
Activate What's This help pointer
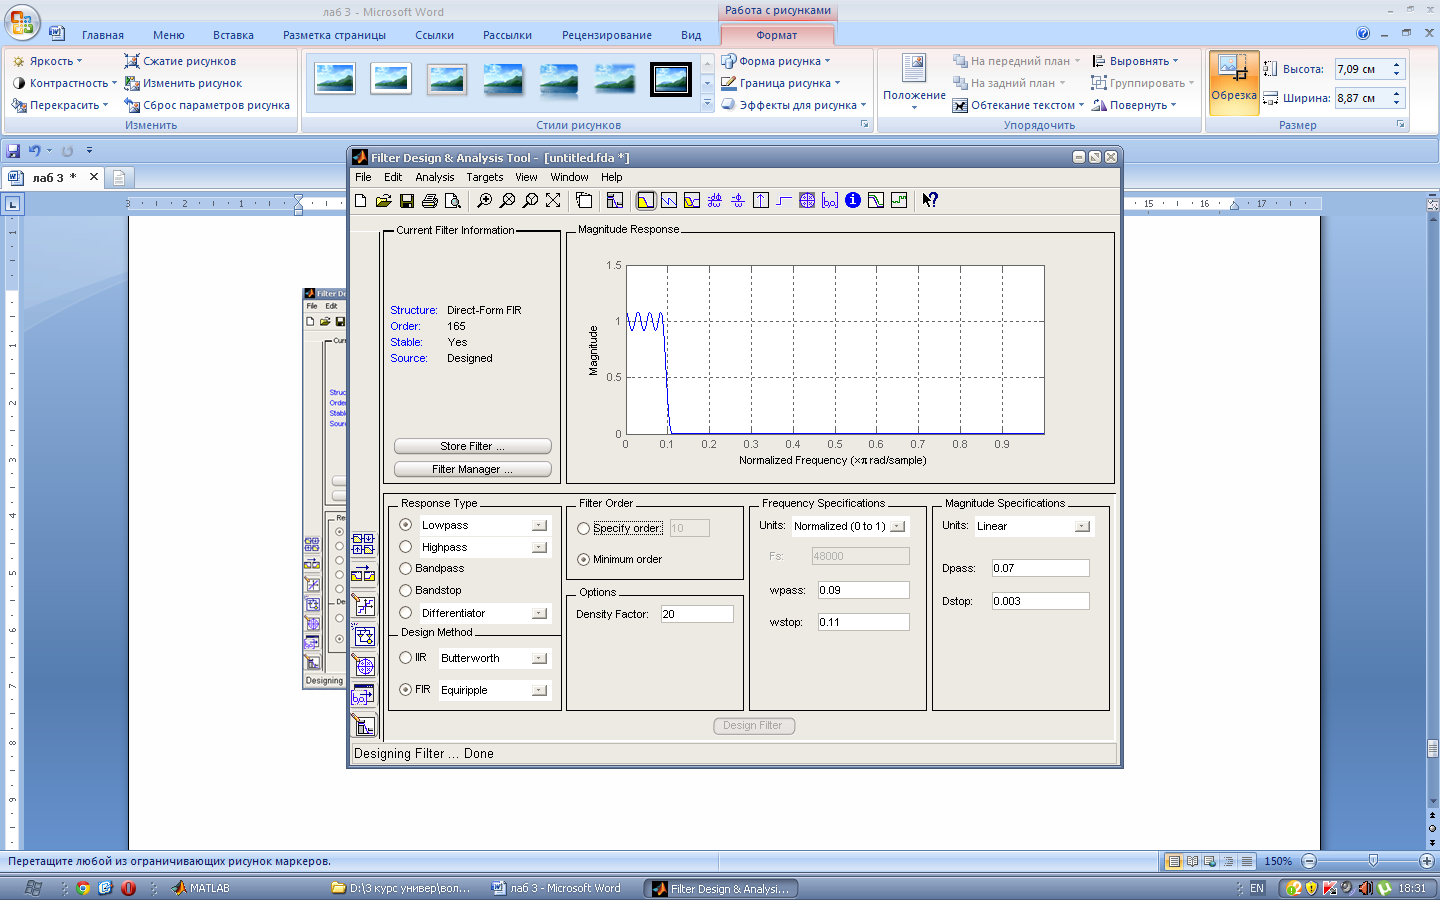click(930, 201)
